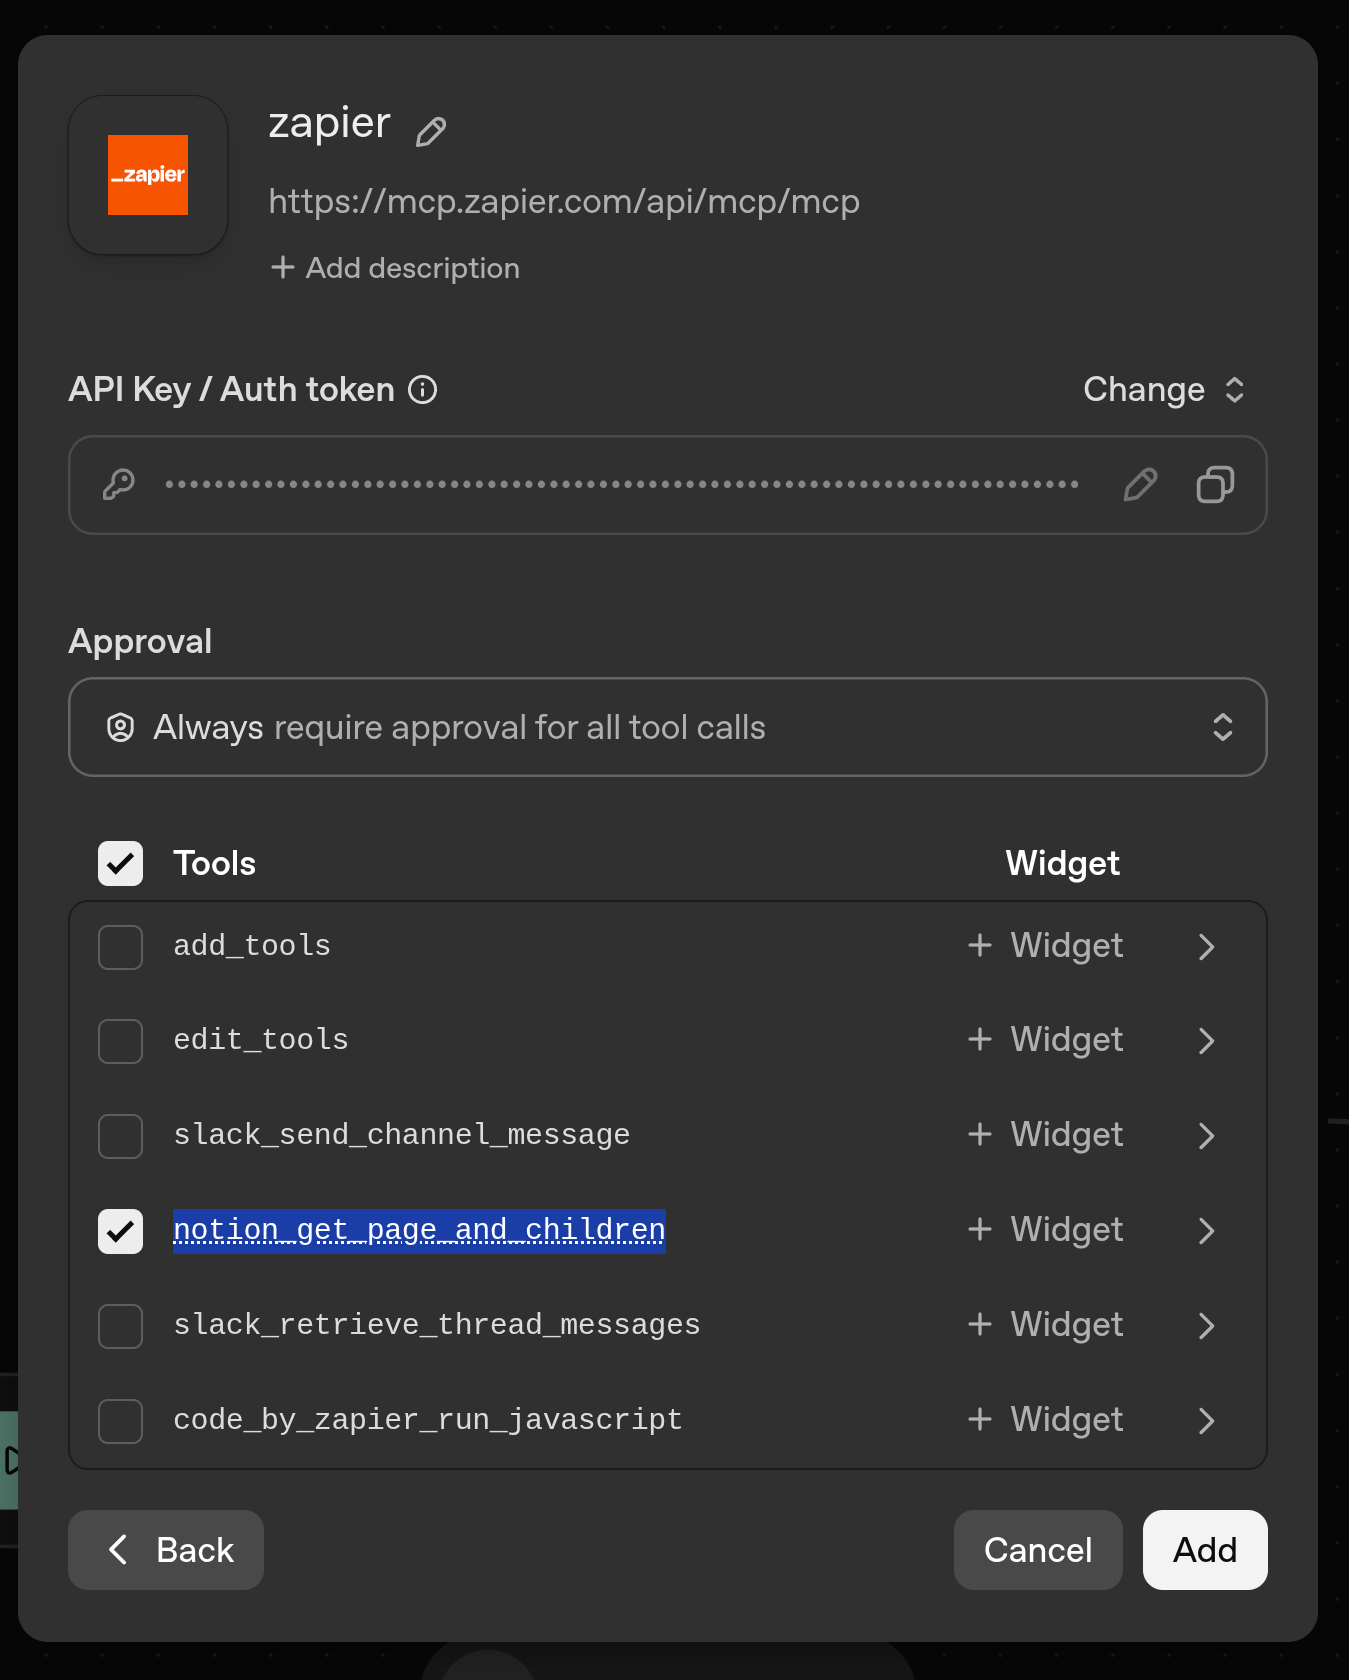This screenshot has width=1349, height=1680.
Task: Add a widget to slack_retrieve_thread_messages
Action: tap(1046, 1325)
